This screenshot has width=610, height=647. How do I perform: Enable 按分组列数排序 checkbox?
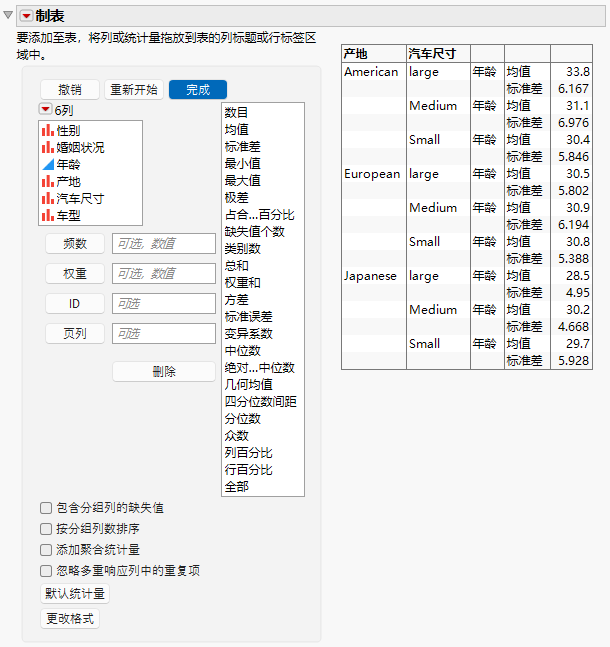[46, 529]
